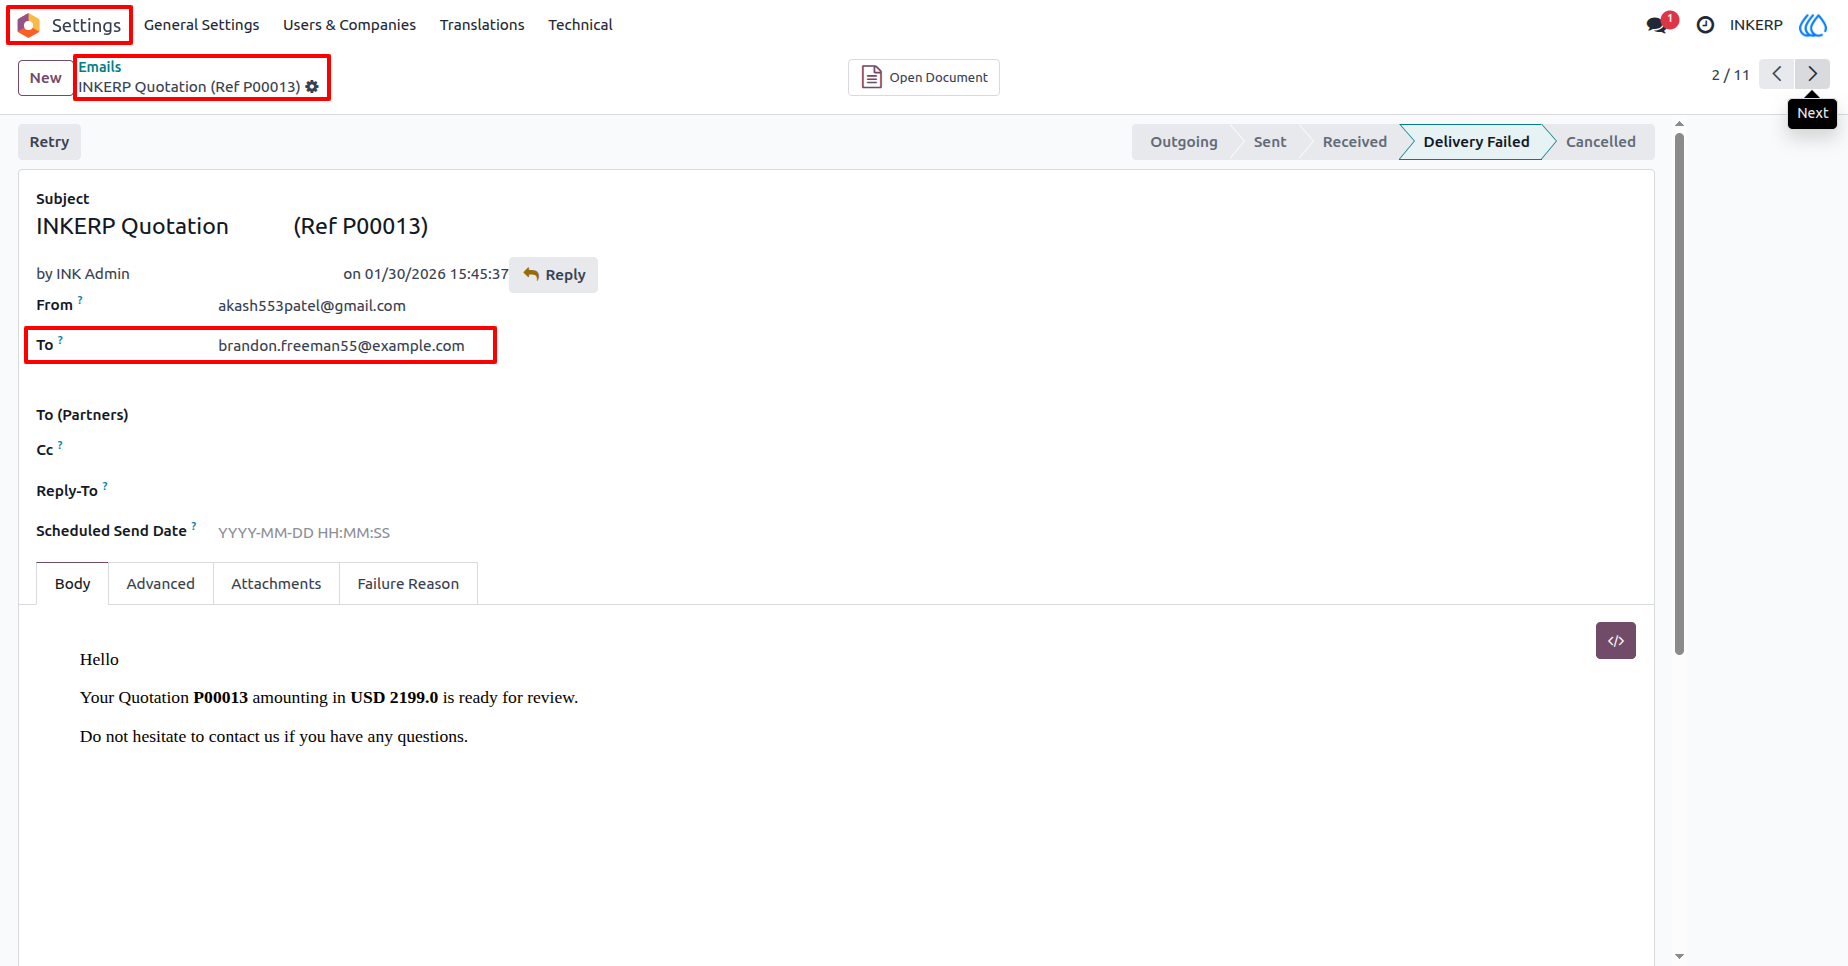Go back to Emails breadcrumb
1848x966 pixels.
(100, 67)
